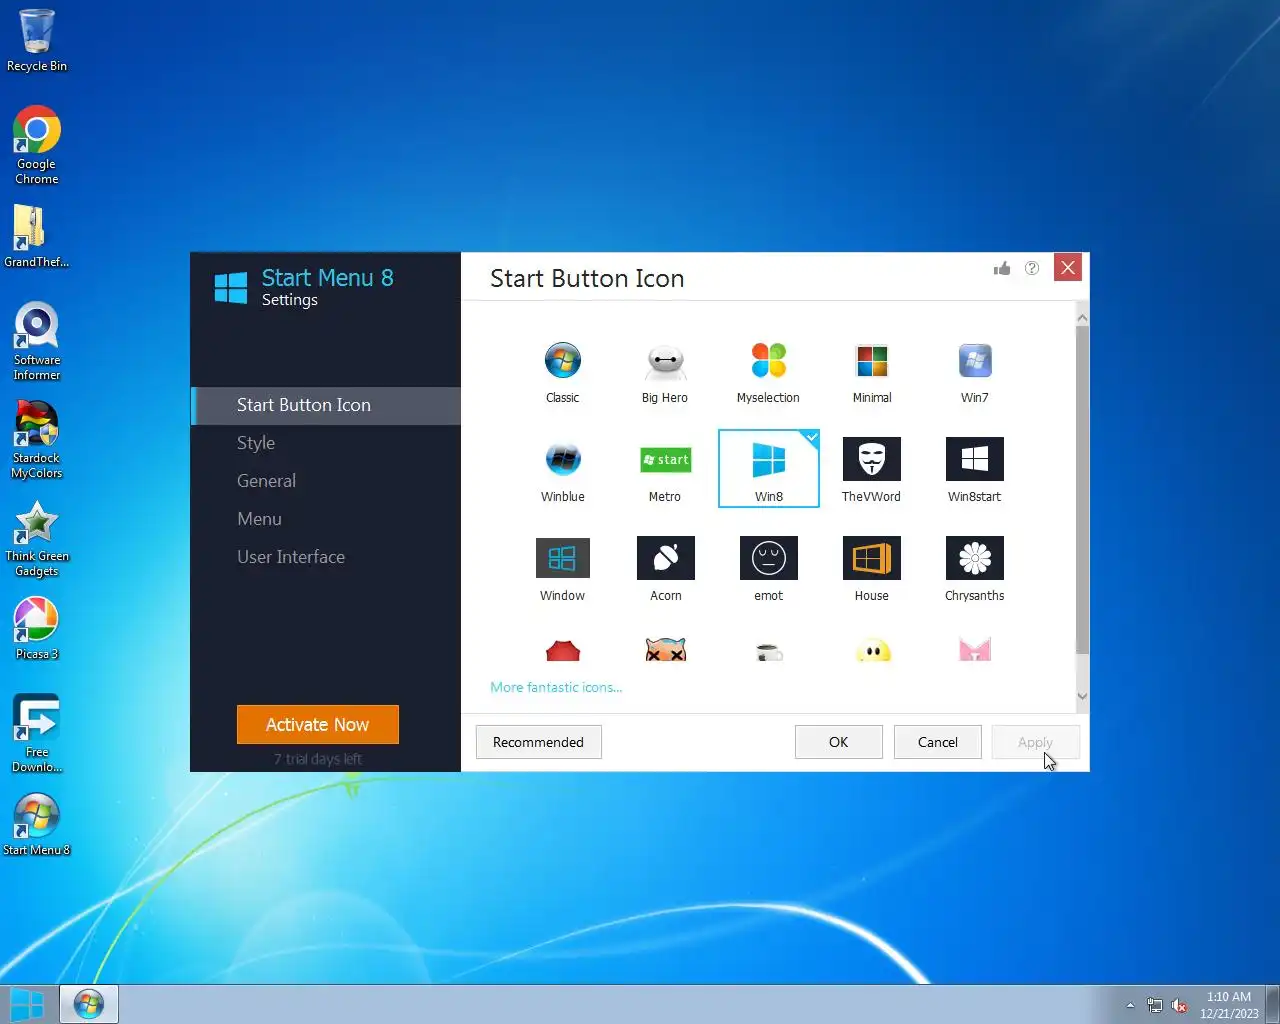Choose the yellow ghost face icon

tap(873, 650)
